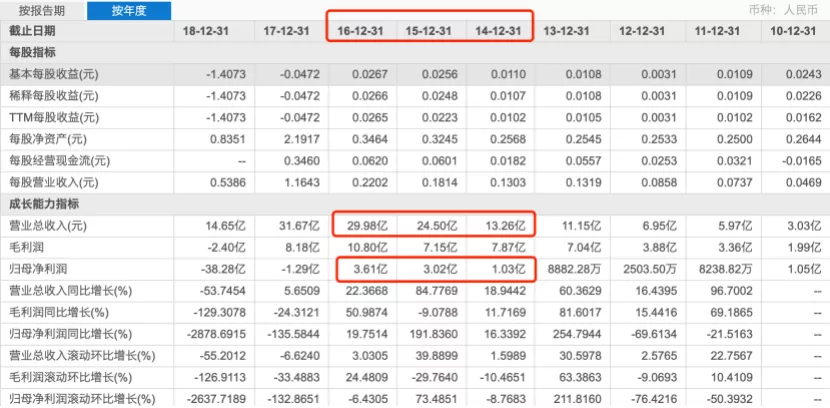Click the -1.29亿 net profit value
This screenshot has width=830, height=408.
click(301, 269)
